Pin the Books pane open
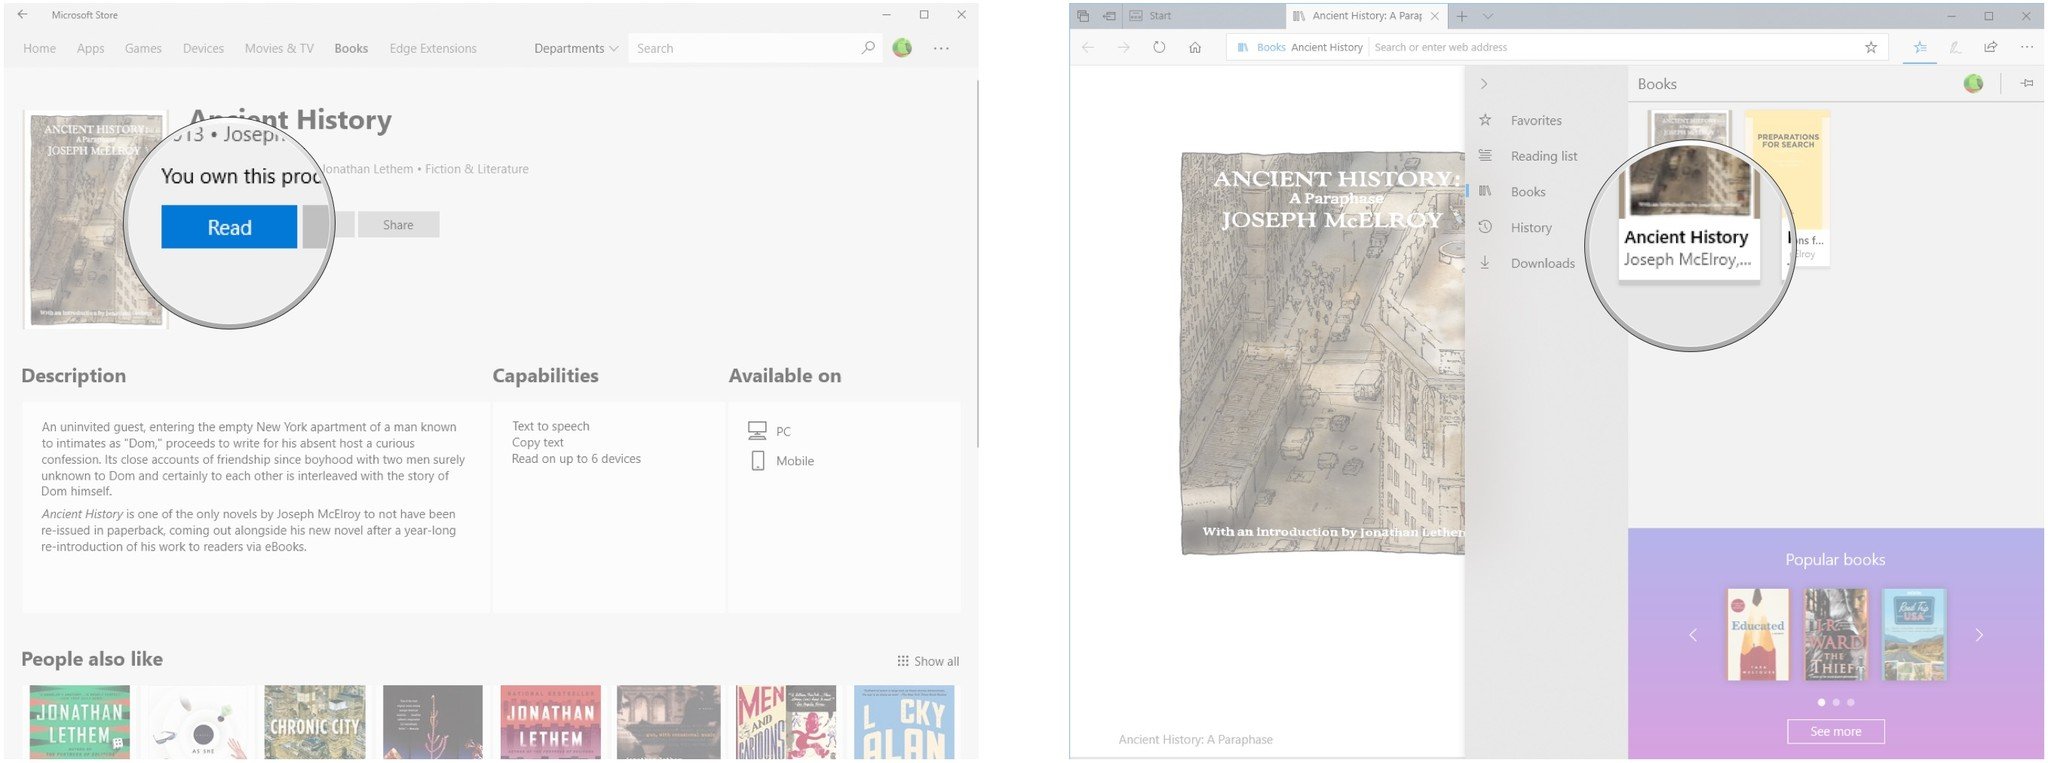Viewport: 2048px width, 763px height. coord(2027,84)
